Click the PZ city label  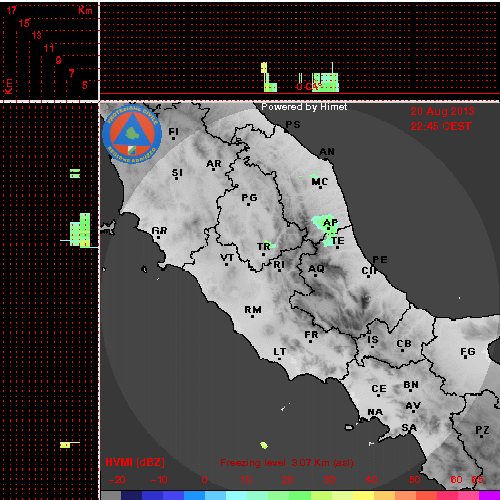(482, 430)
